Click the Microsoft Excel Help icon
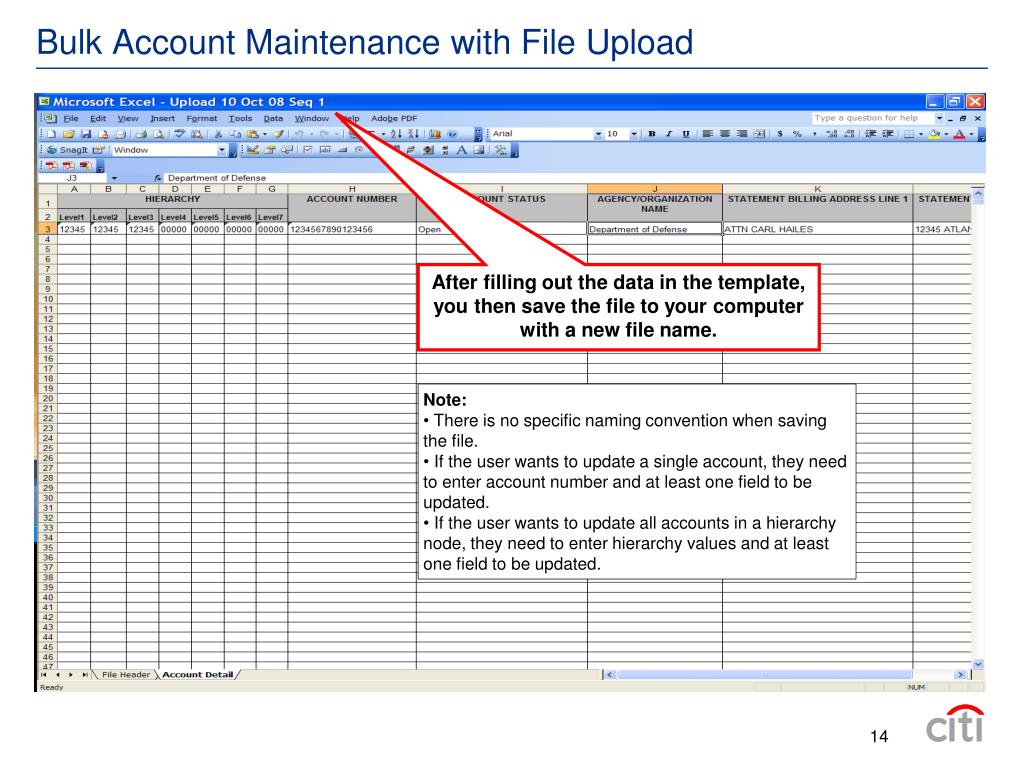Viewport: 1024px width, 768px height. pyautogui.click(x=452, y=134)
